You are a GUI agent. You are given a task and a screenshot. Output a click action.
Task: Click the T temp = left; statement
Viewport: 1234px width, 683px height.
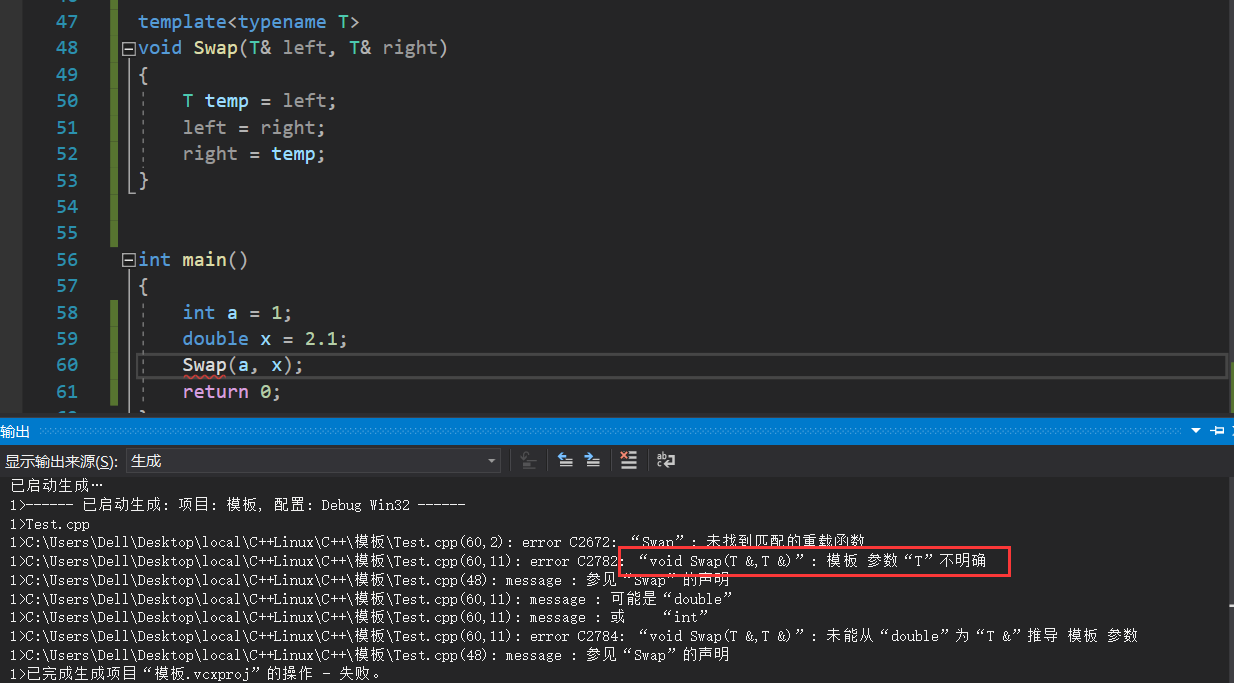(260, 101)
